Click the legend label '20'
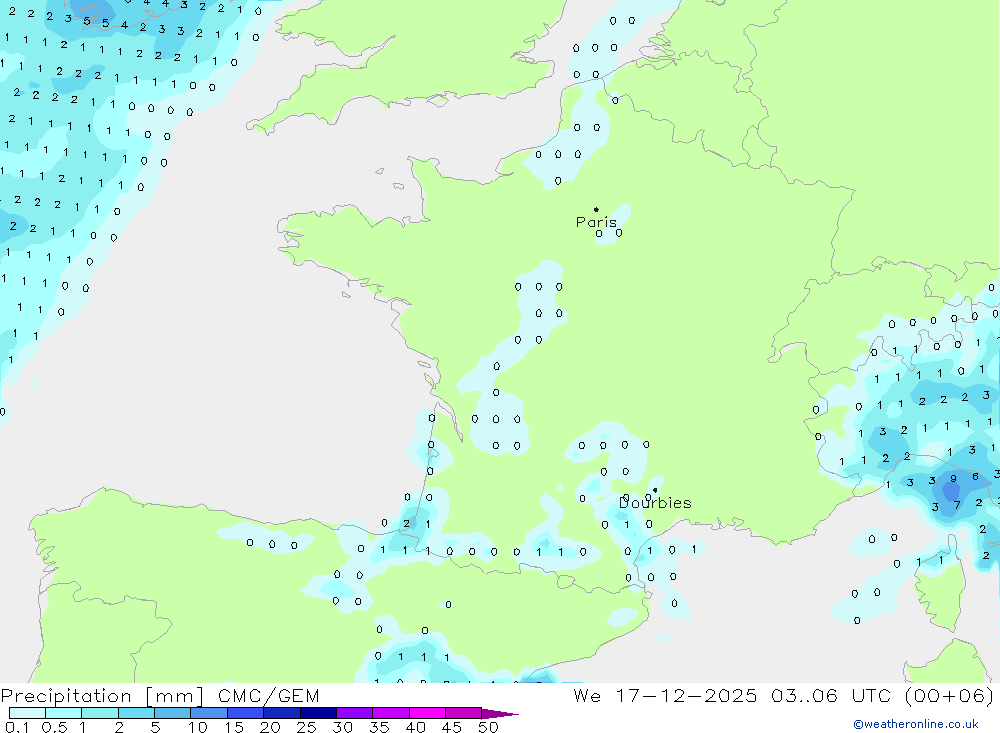Image resolution: width=1000 pixels, height=733 pixels. pos(270,727)
